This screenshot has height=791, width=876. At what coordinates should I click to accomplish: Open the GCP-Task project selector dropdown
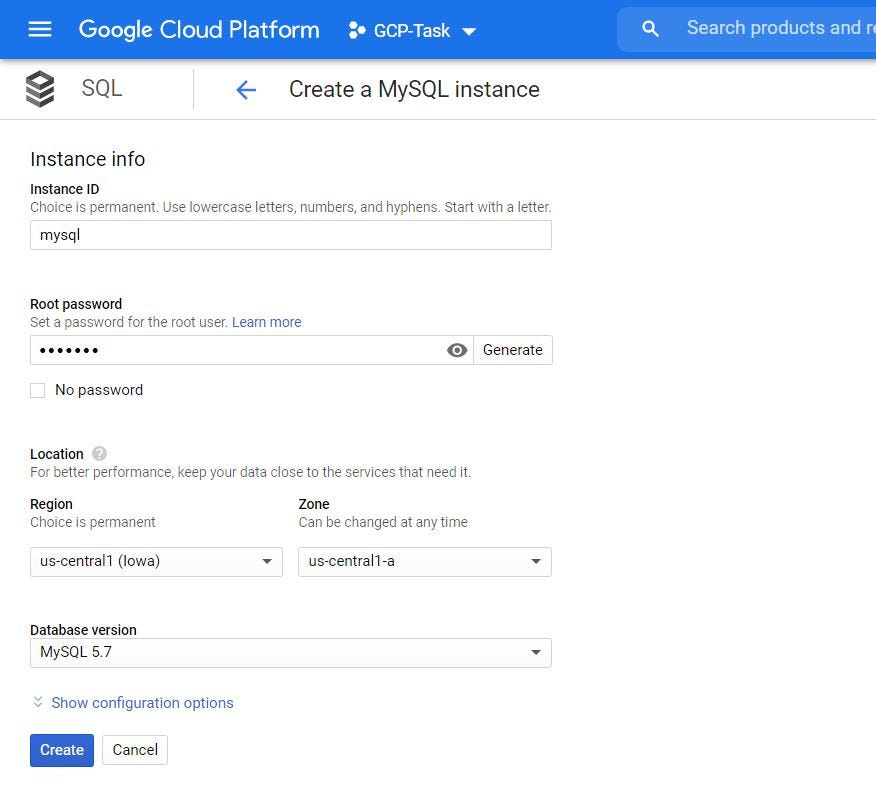(412, 30)
